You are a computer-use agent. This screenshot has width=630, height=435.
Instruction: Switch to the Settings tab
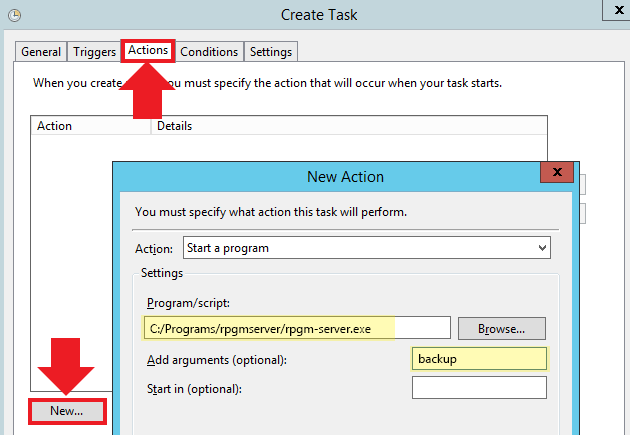pyautogui.click(x=271, y=52)
